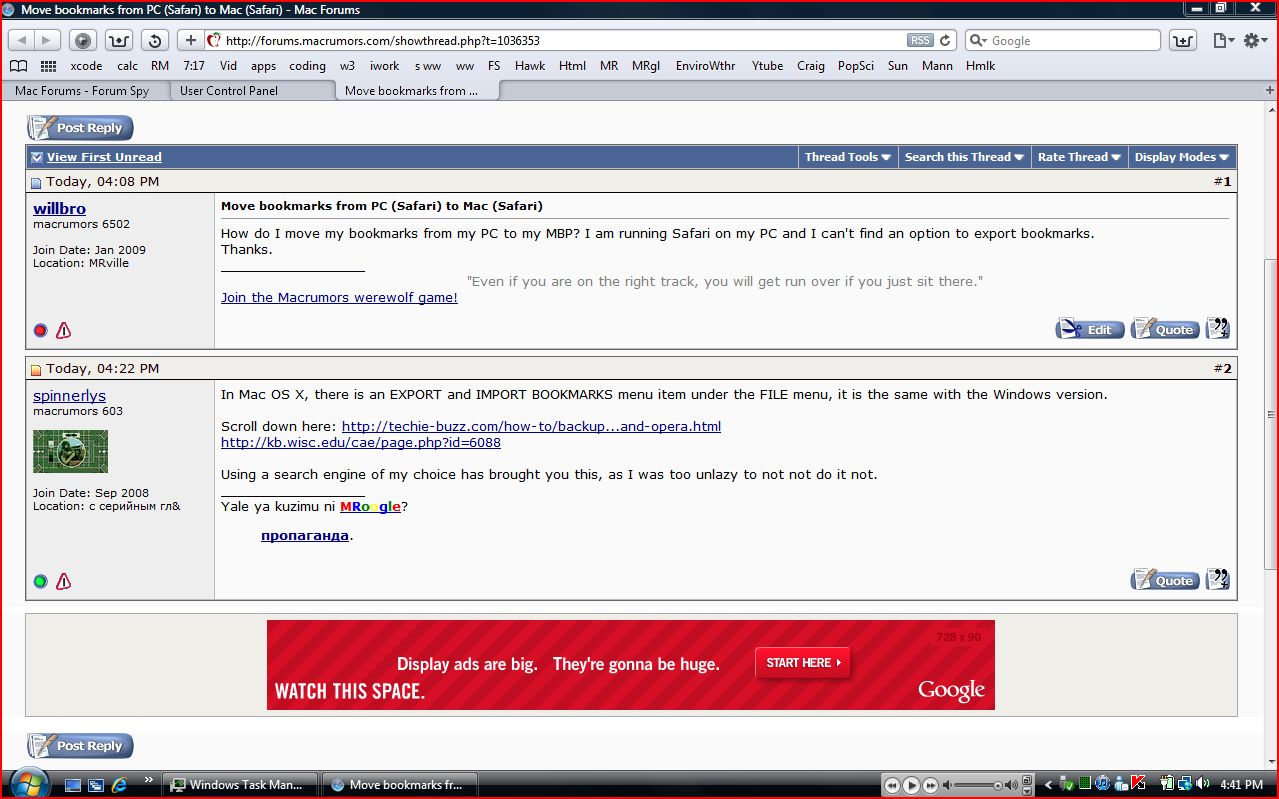Click spinnerlys green online status icon

click(40, 581)
